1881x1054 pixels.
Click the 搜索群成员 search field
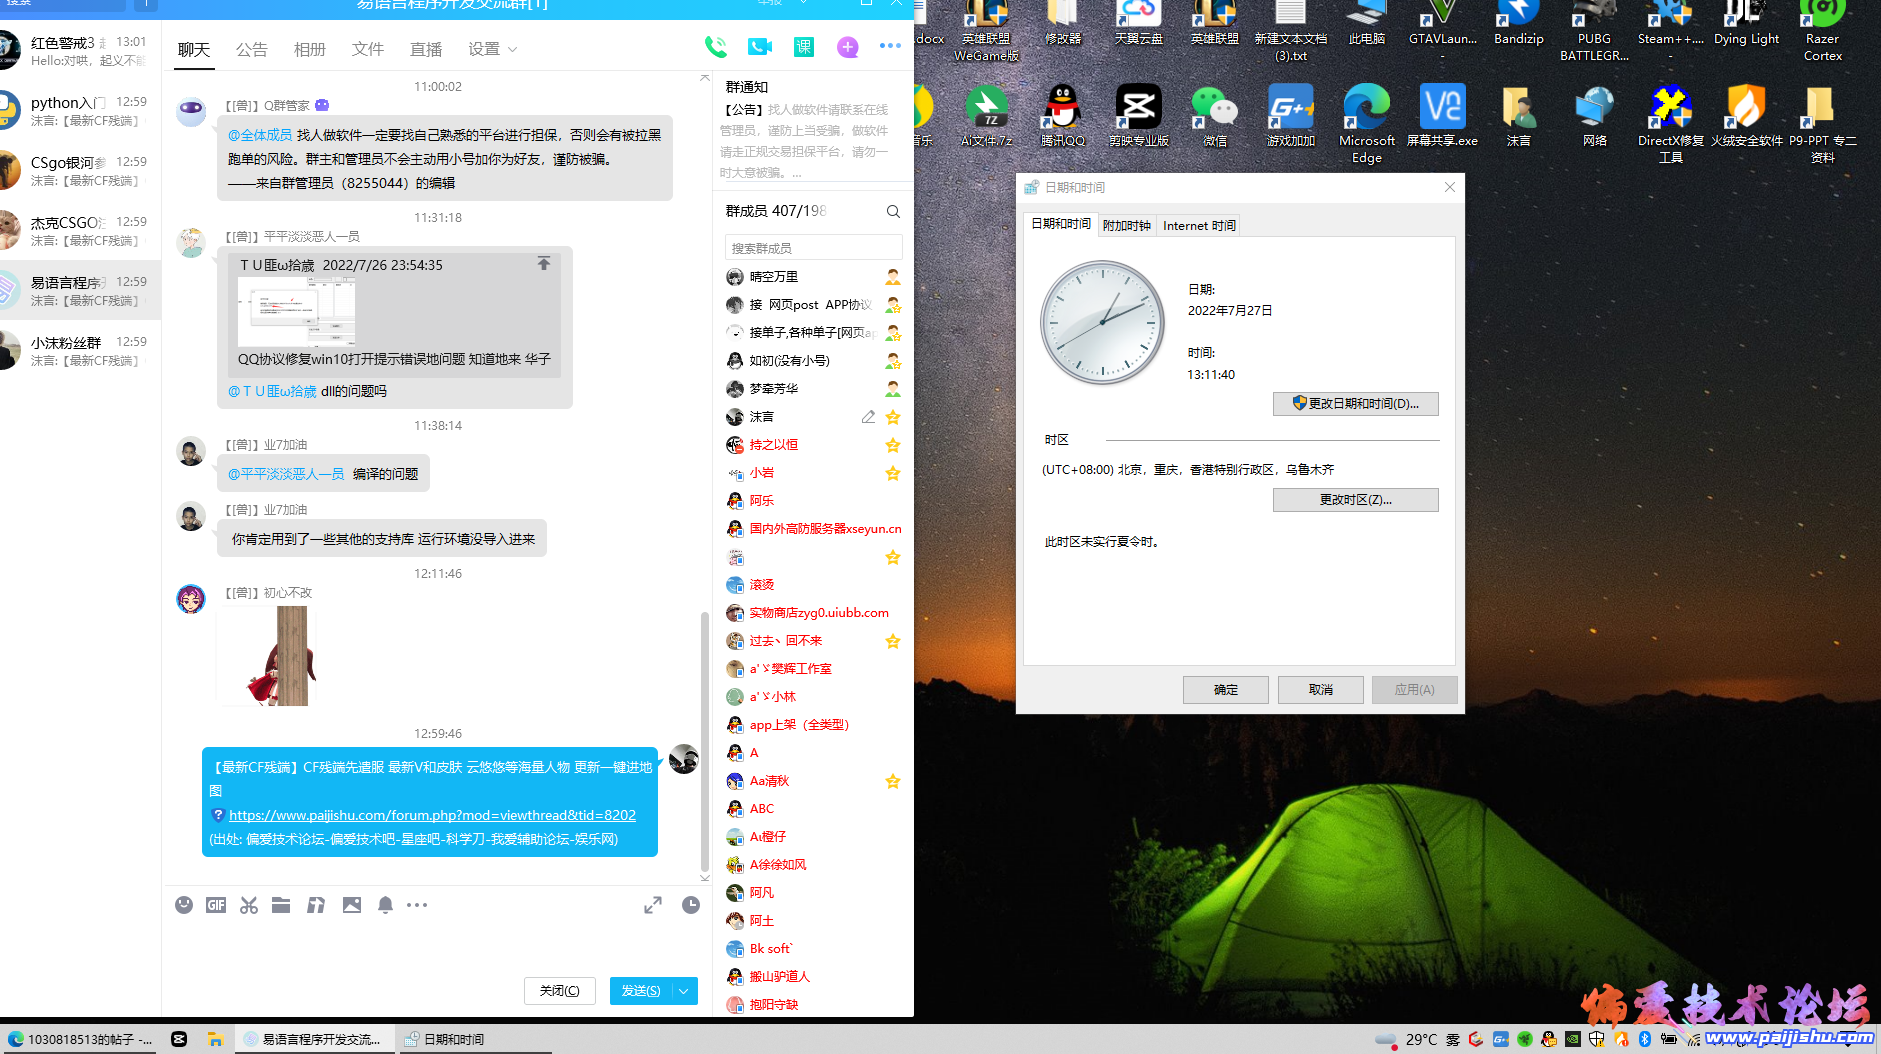tap(813, 248)
